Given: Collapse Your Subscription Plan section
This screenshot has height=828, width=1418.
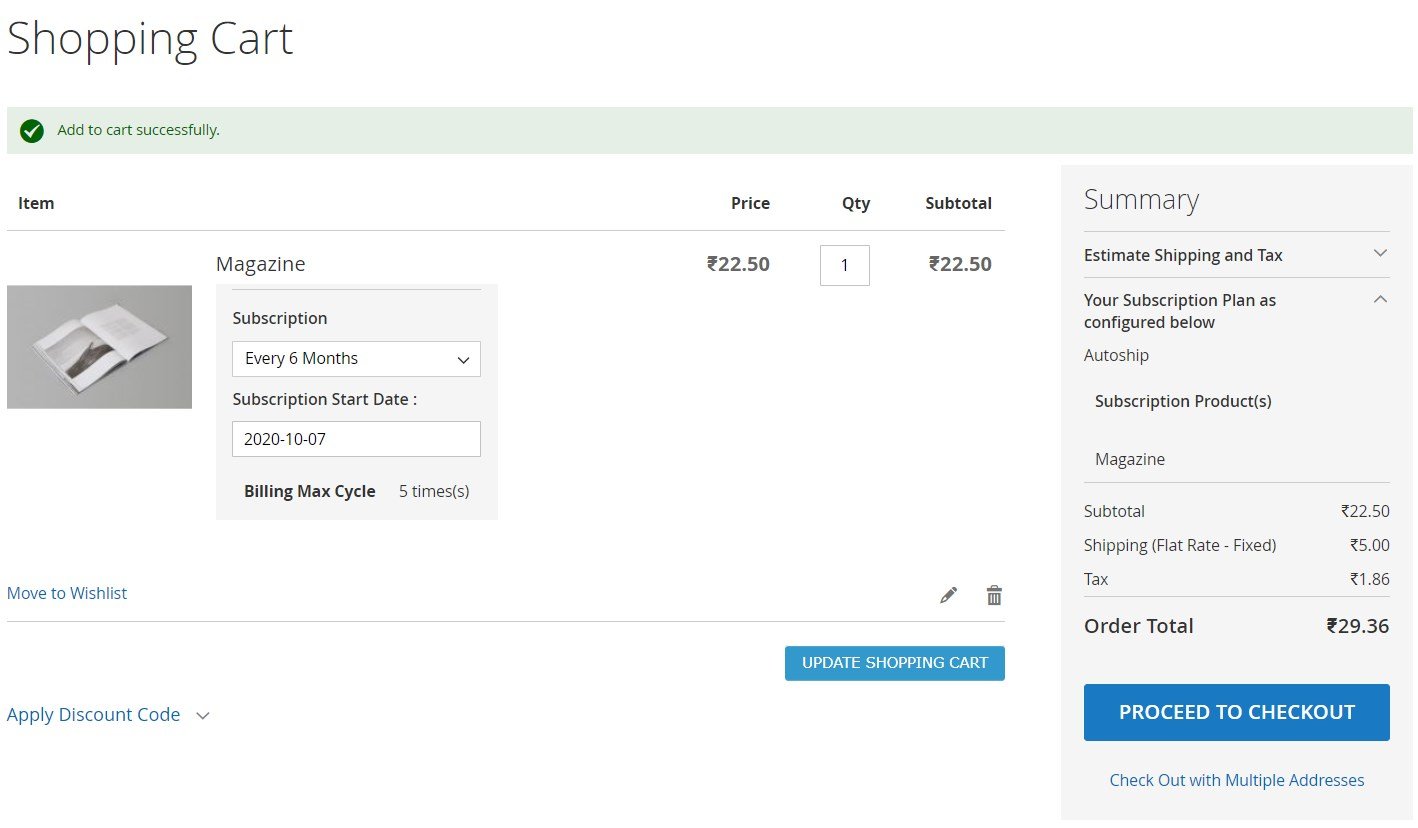Looking at the screenshot, I should (x=1236, y=310).
